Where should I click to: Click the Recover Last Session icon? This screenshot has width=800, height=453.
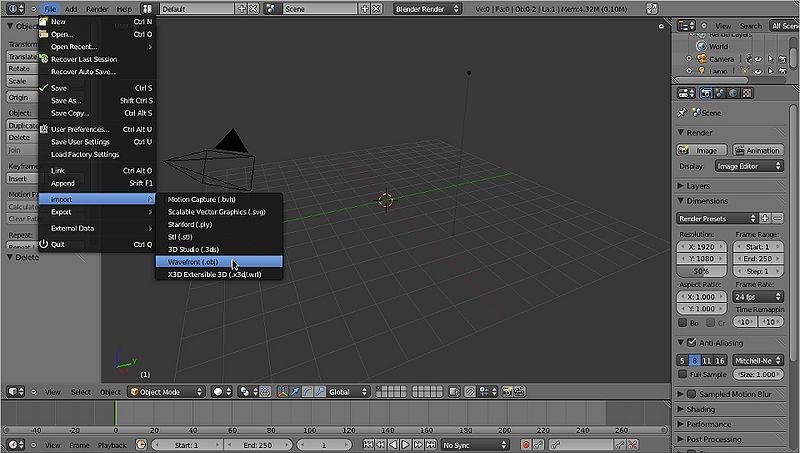point(43,59)
